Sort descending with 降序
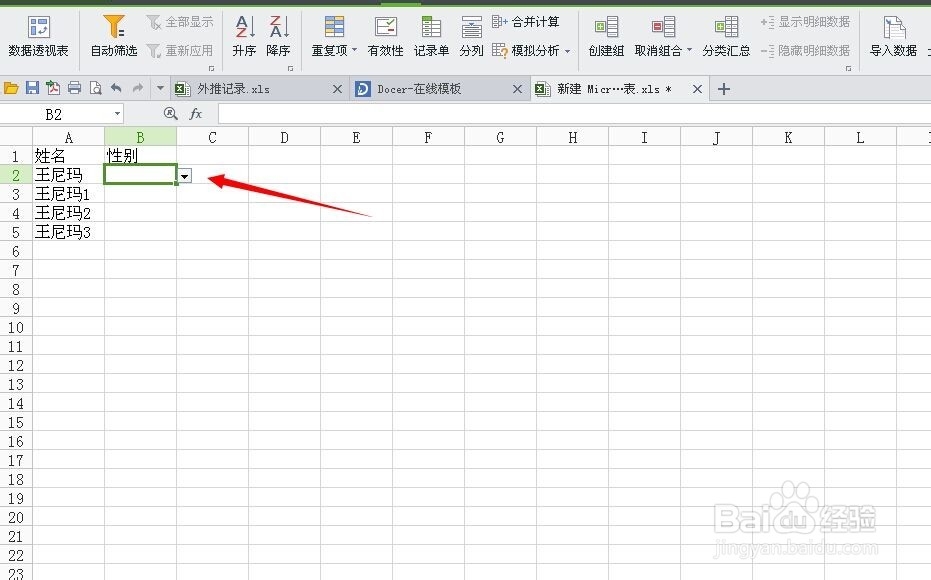Viewport: 931px width, 580px height. coord(278,37)
